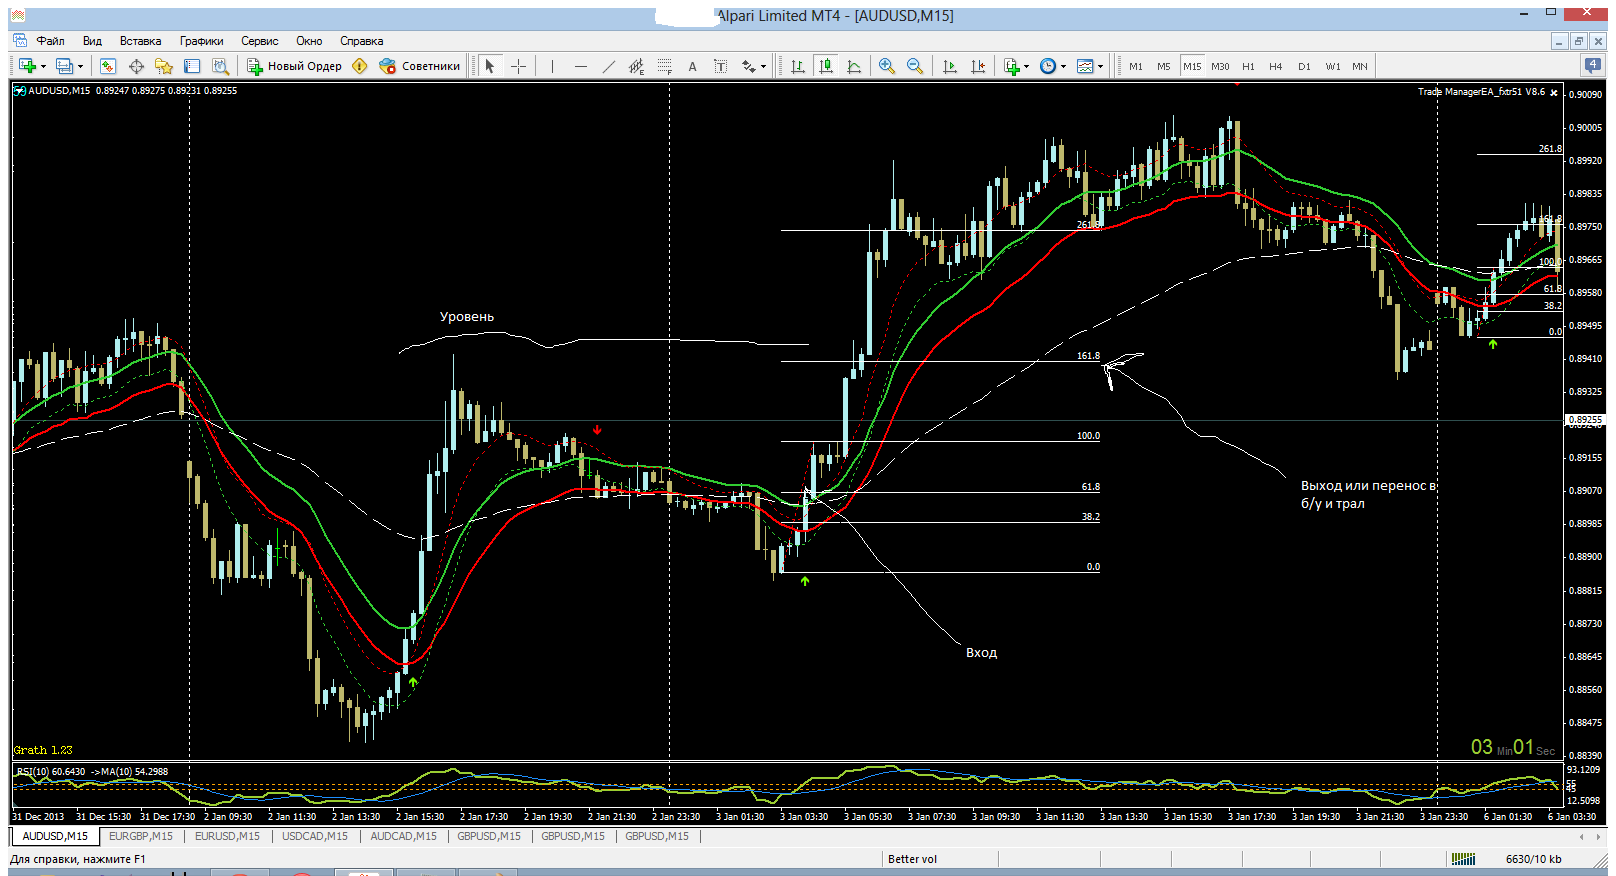Toggle chart shift icon
This screenshot has width=1616, height=876.
point(978,66)
